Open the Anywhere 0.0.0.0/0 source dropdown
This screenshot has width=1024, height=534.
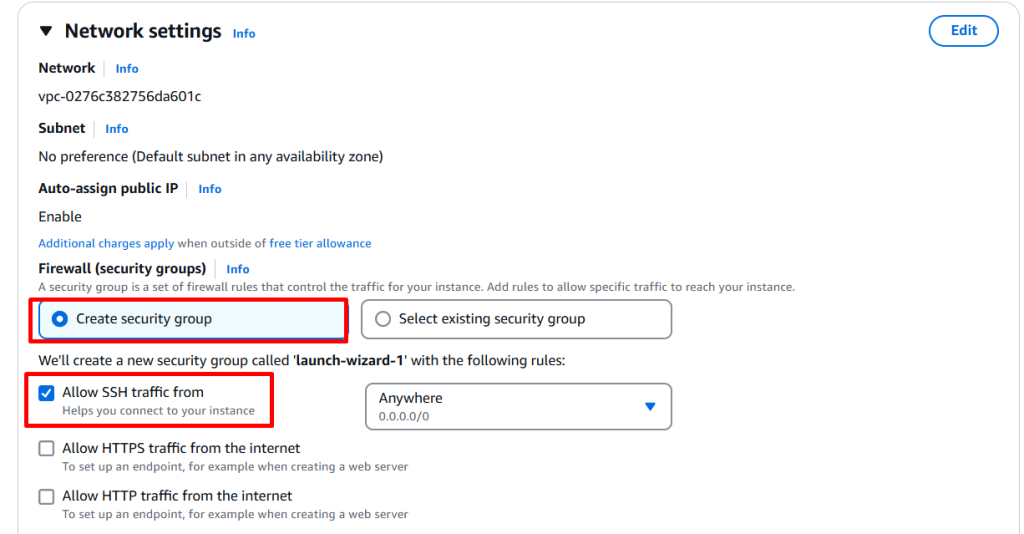pyautogui.click(x=518, y=406)
